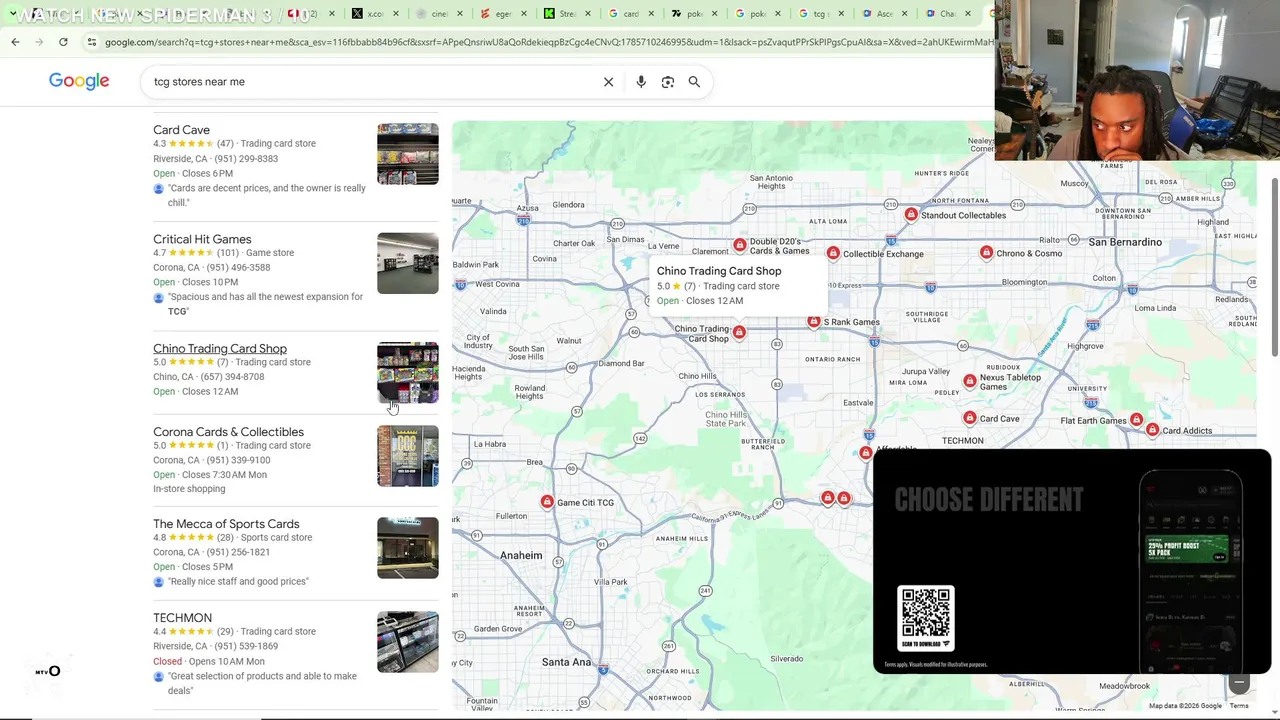
Task: View the TECHMON store photo
Action: tap(408, 642)
